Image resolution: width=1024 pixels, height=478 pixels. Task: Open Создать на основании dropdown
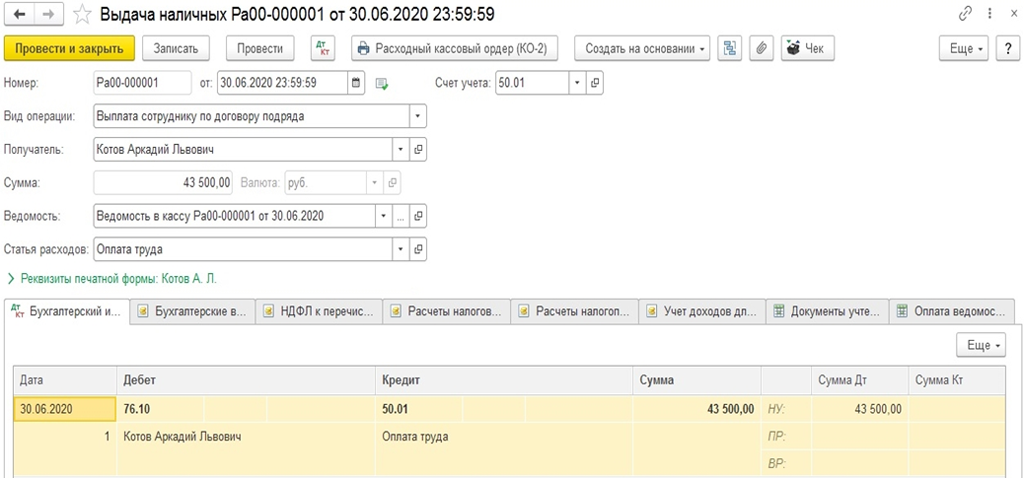click(642, 48)
